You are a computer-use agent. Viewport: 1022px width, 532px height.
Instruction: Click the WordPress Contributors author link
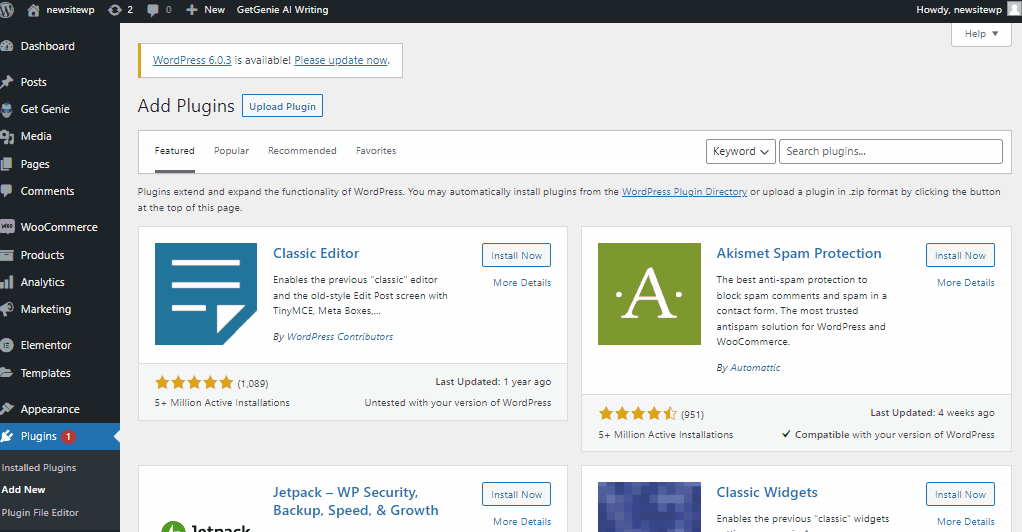pos(340,337)
